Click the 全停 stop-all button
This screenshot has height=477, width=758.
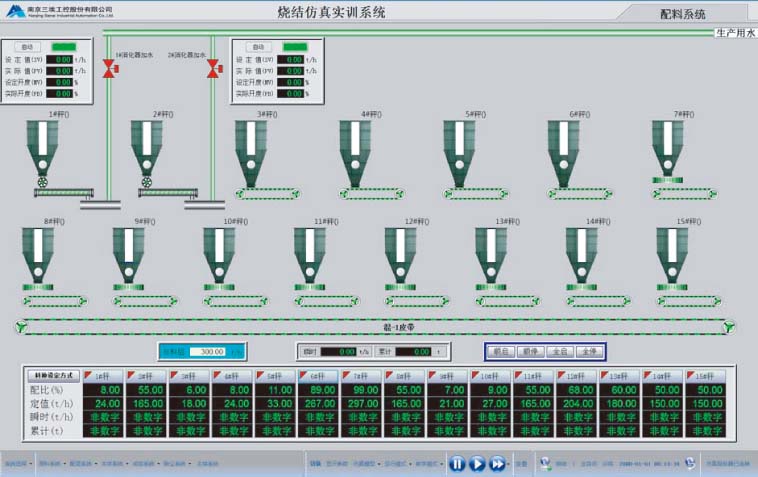pos(589,352)
